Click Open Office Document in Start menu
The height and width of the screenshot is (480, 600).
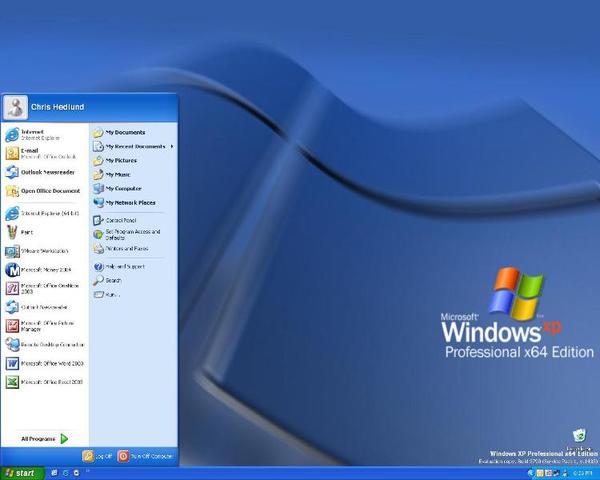[45, 191]
